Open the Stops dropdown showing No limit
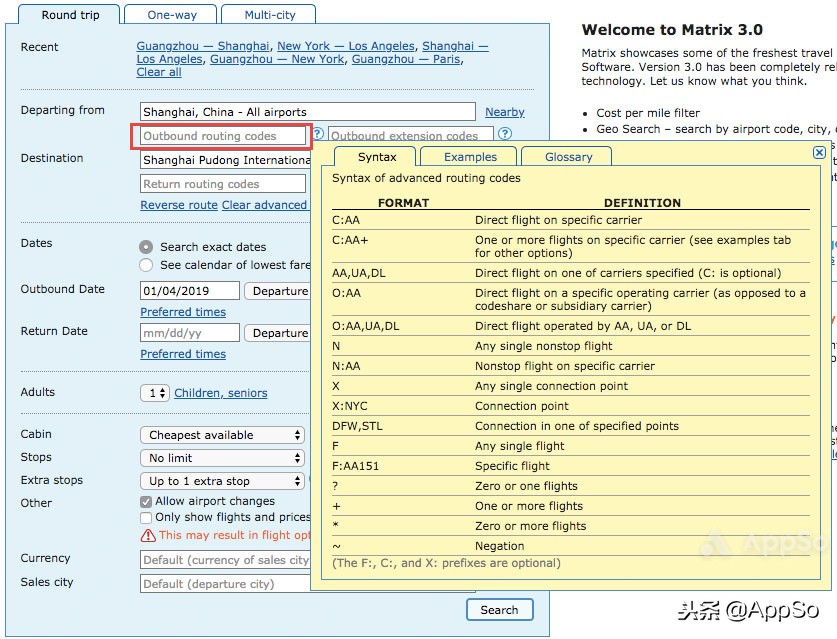837x639 pixels. [x=223, y=458]
